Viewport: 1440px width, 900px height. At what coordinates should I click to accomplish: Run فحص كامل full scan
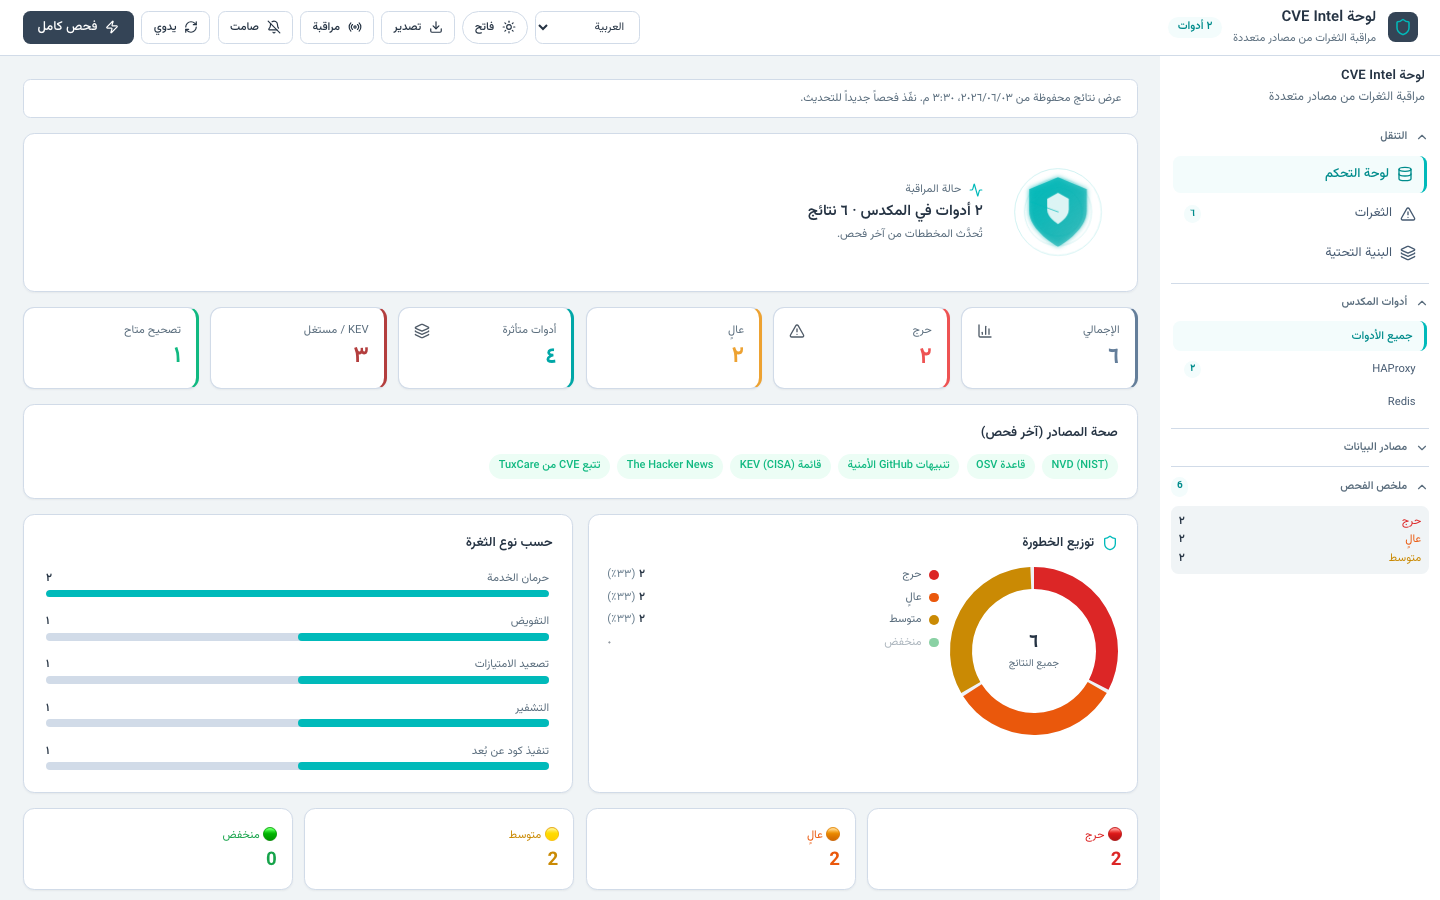(x=78, y=28)
